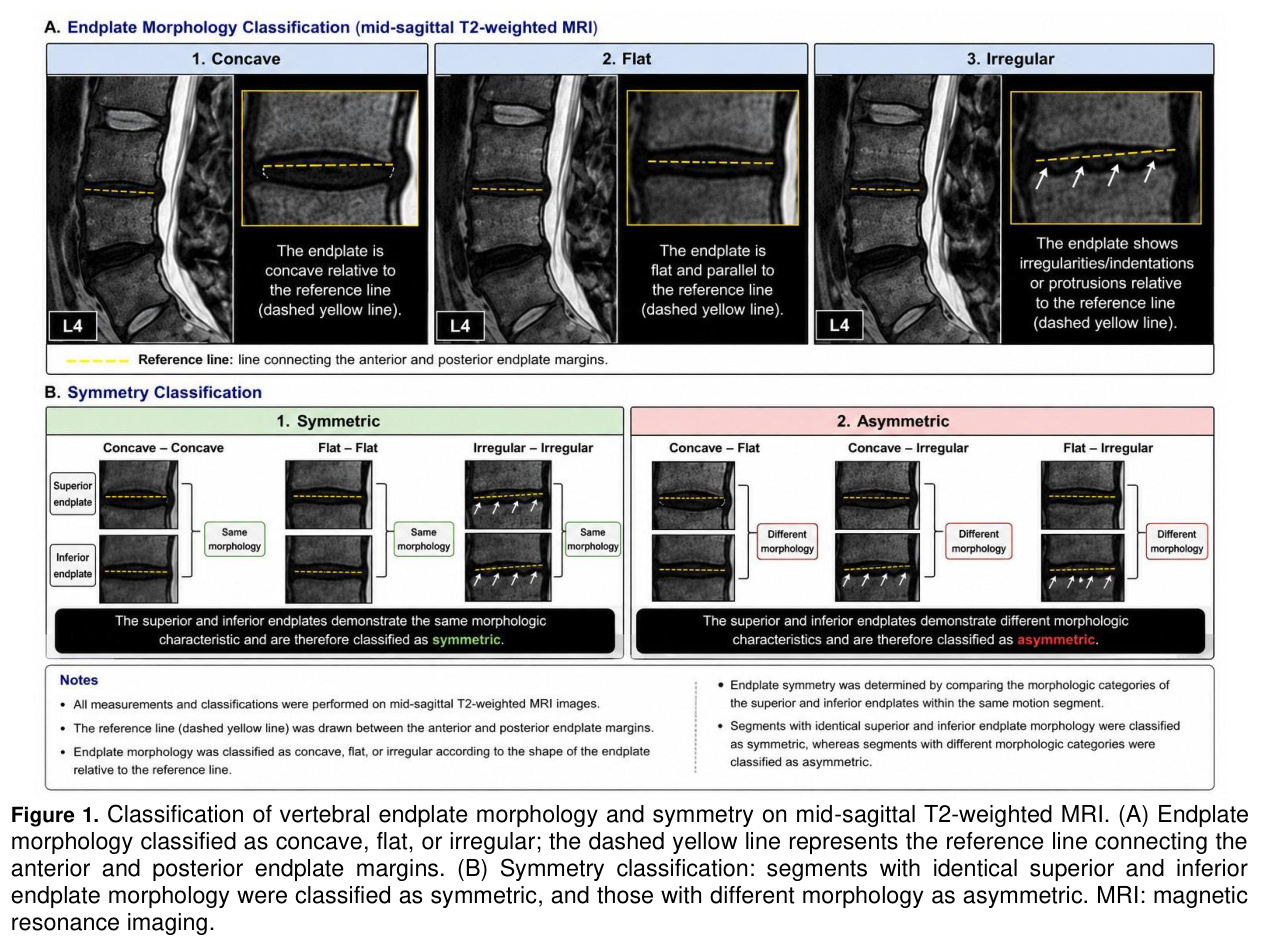The image size is (1266, 945).
Task: Click the "Concave – Concave" column label
Action: [x=163, y=448]
